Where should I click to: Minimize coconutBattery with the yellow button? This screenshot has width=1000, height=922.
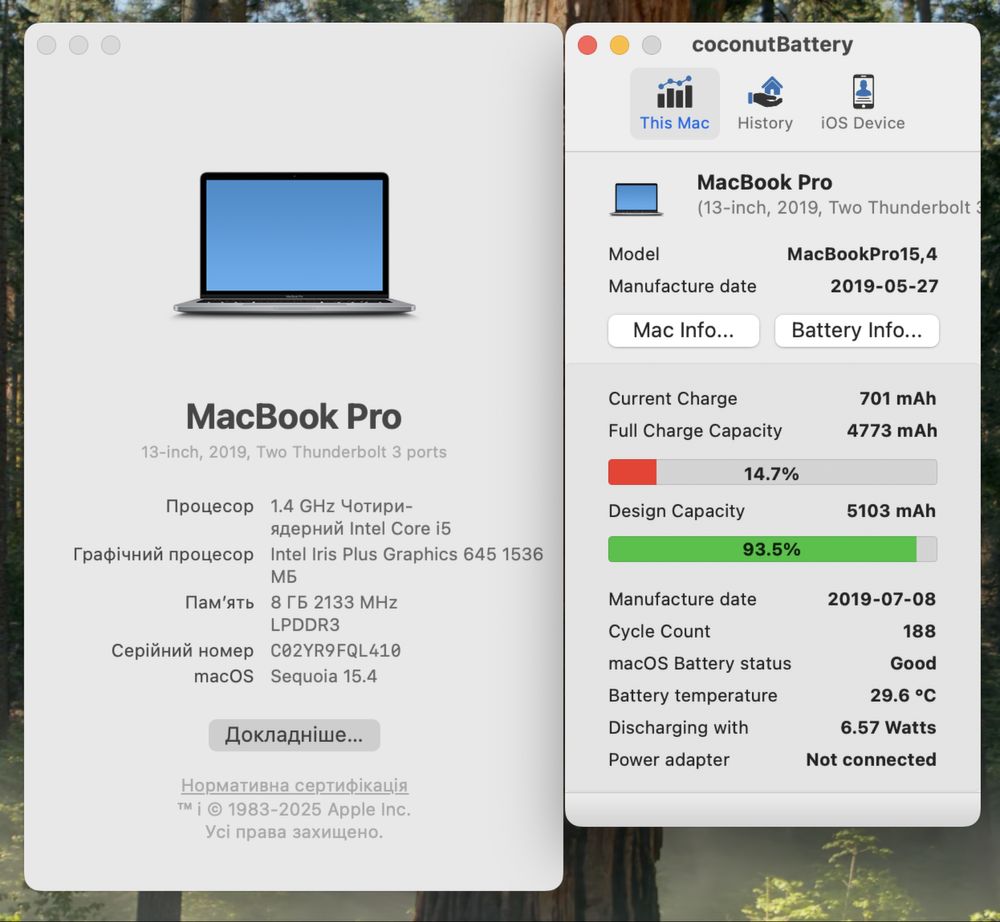619,45
